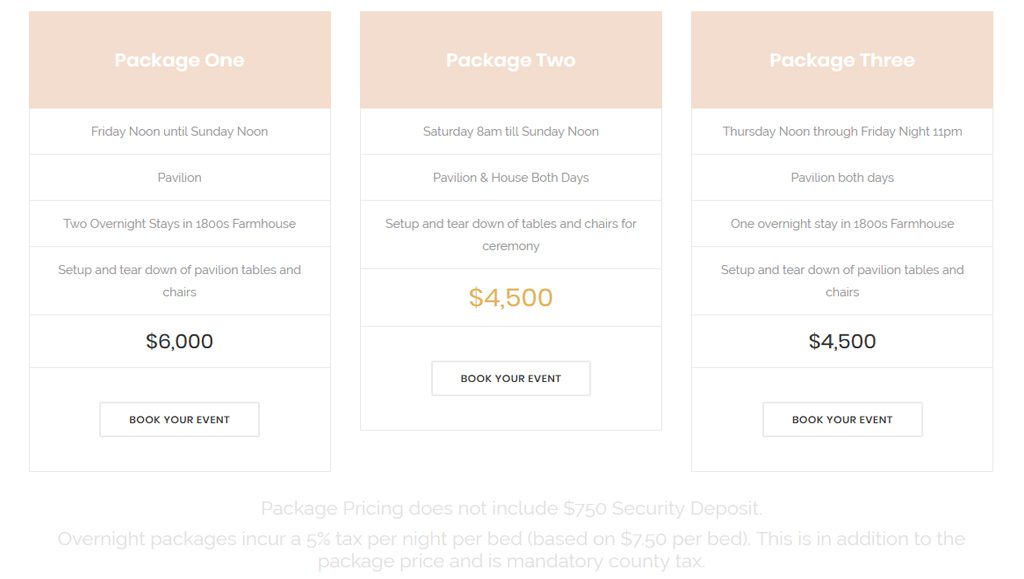The height and width of the screenshot is (579, 1024).
Task: Click Book Your Event under Package Two
Action: coord(511,378)
